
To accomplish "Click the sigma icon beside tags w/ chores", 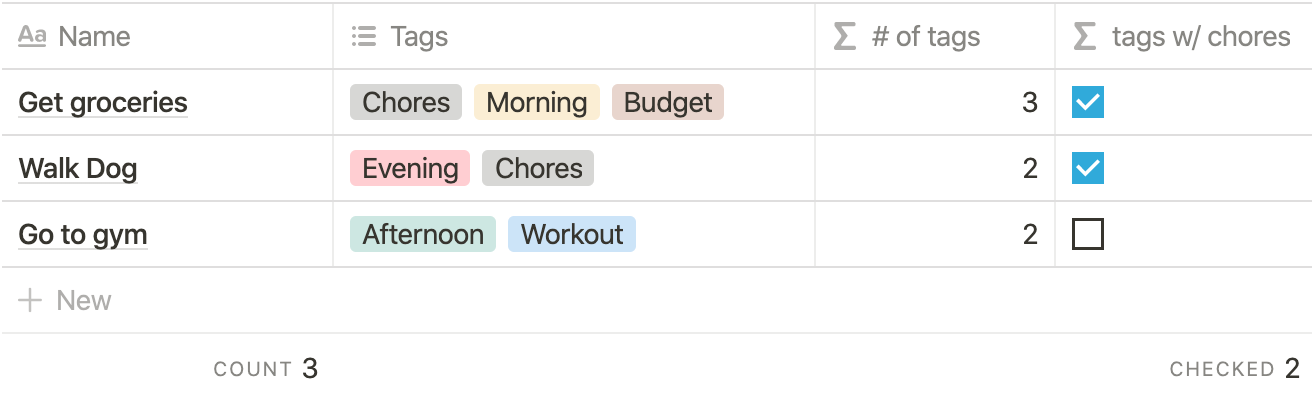I will pyautogui.click(x=1084, y=37).
